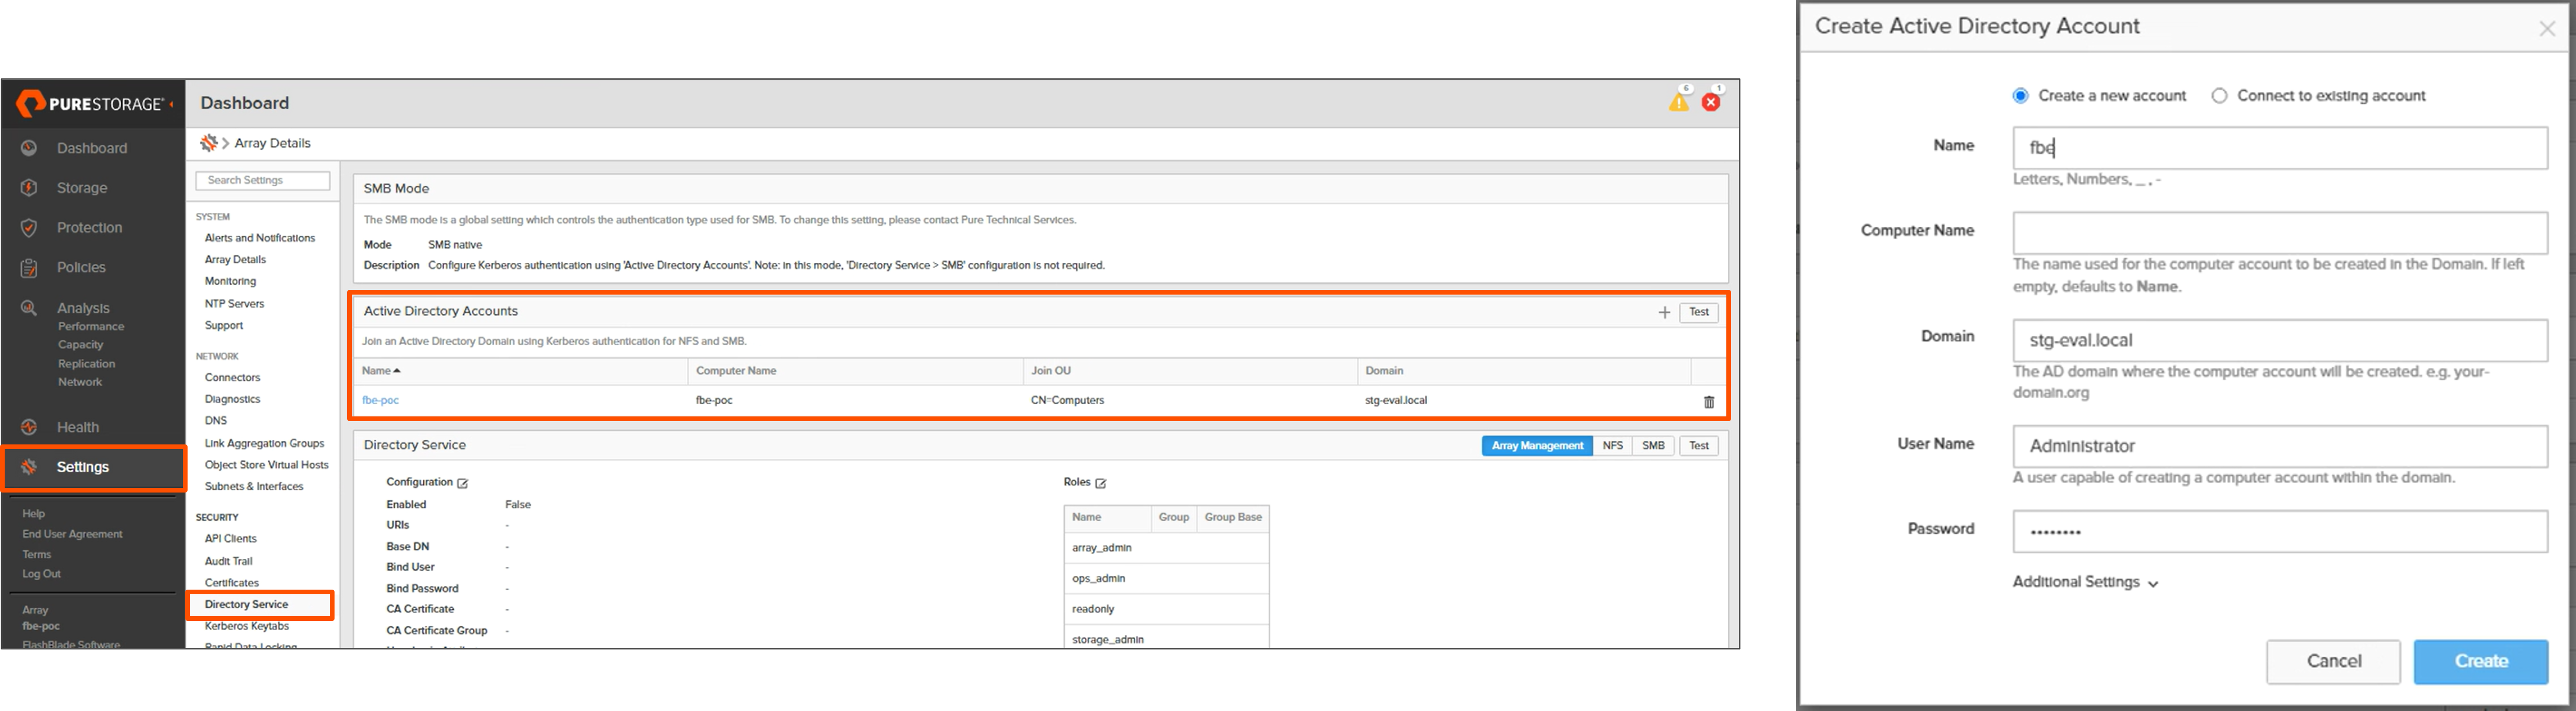
Task: Switch to Array Management tab
Action: [1537, 446]
